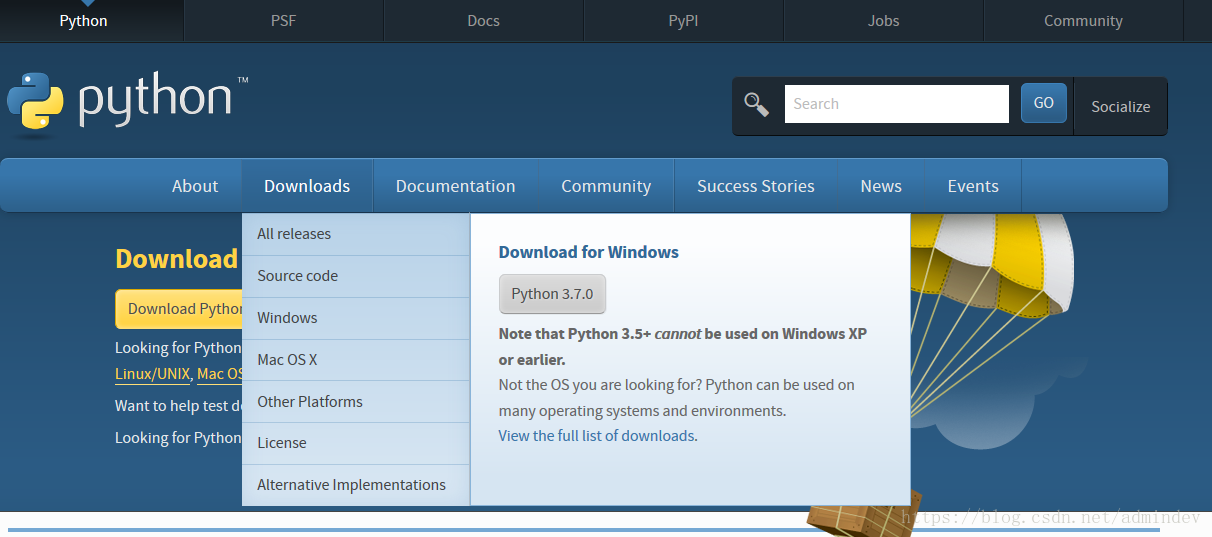This screenshot has width=1212, height=537.
Task: Select License in Downloads submenu
Action: click(356, 443)
